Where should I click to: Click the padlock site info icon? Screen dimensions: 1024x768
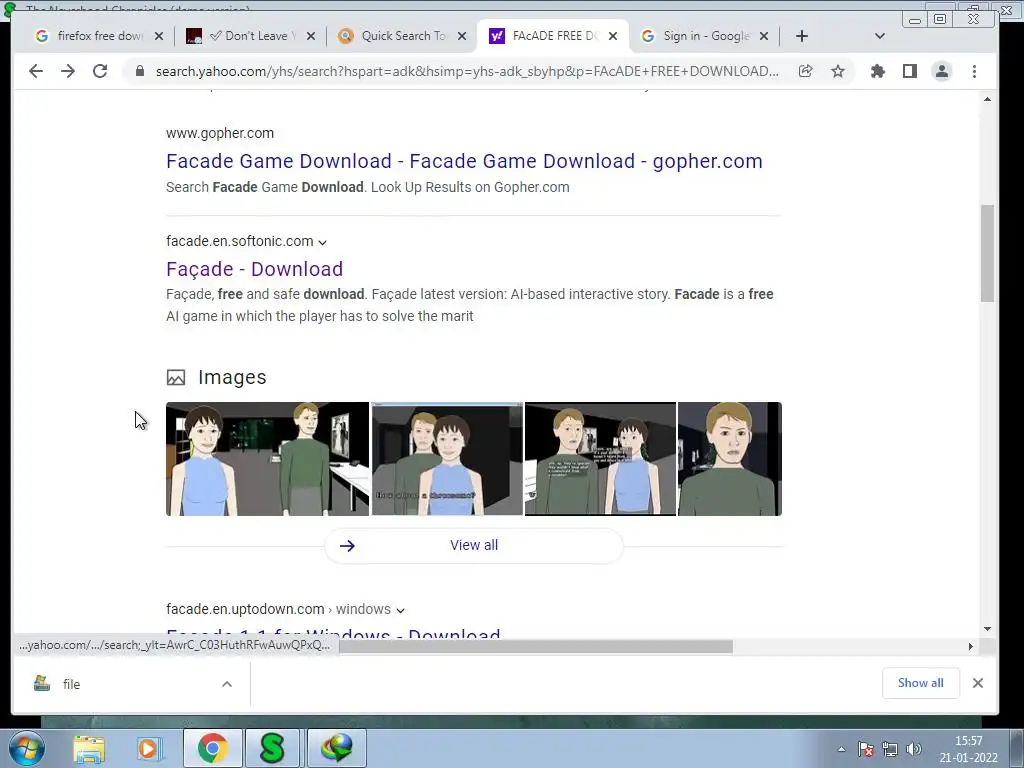[139, 71]
